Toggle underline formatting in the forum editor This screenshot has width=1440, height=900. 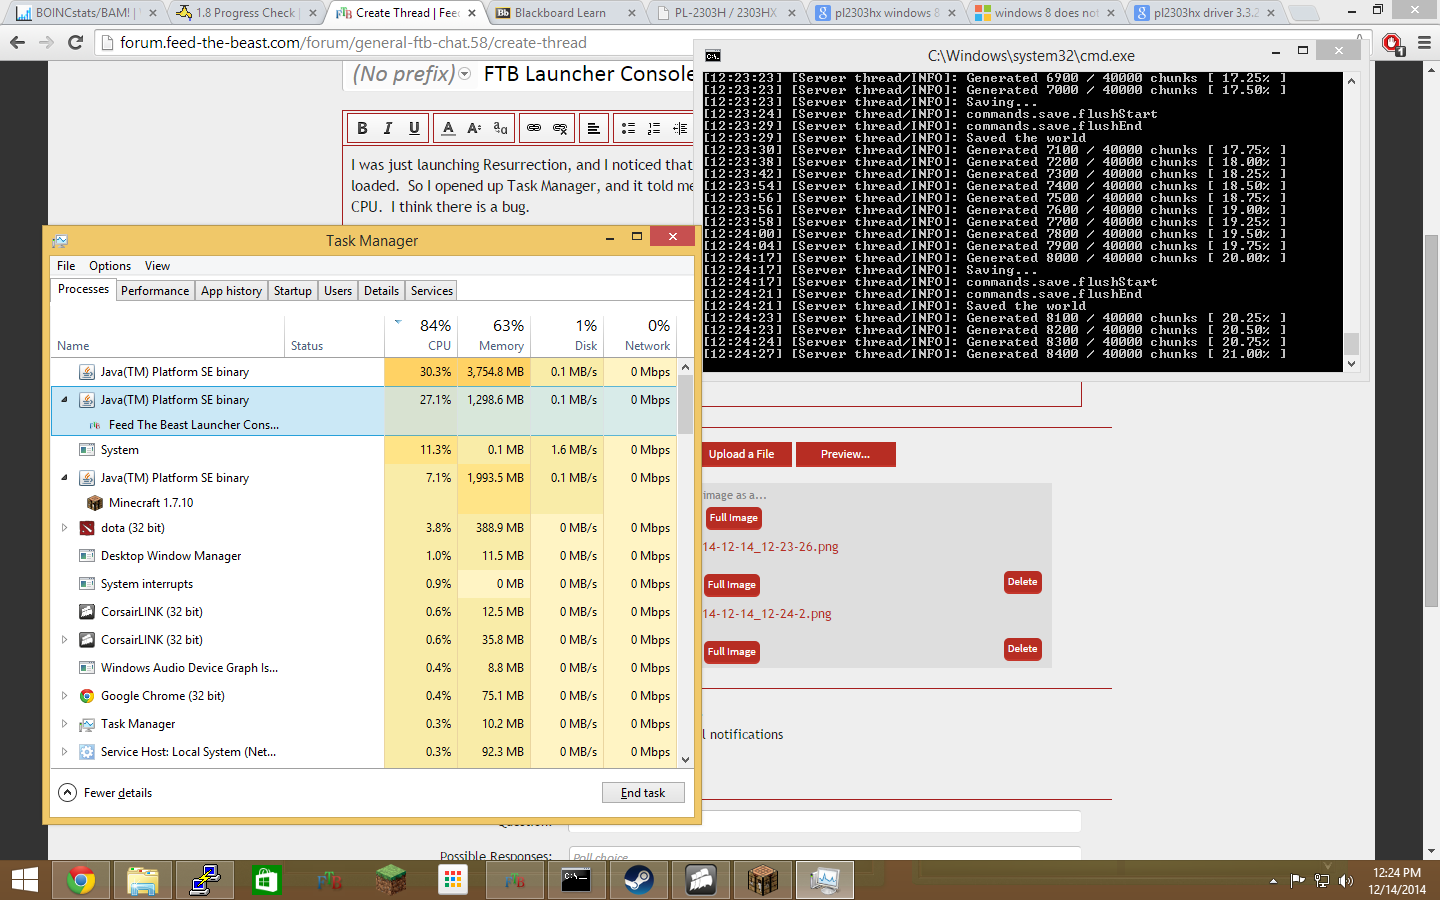414,128
